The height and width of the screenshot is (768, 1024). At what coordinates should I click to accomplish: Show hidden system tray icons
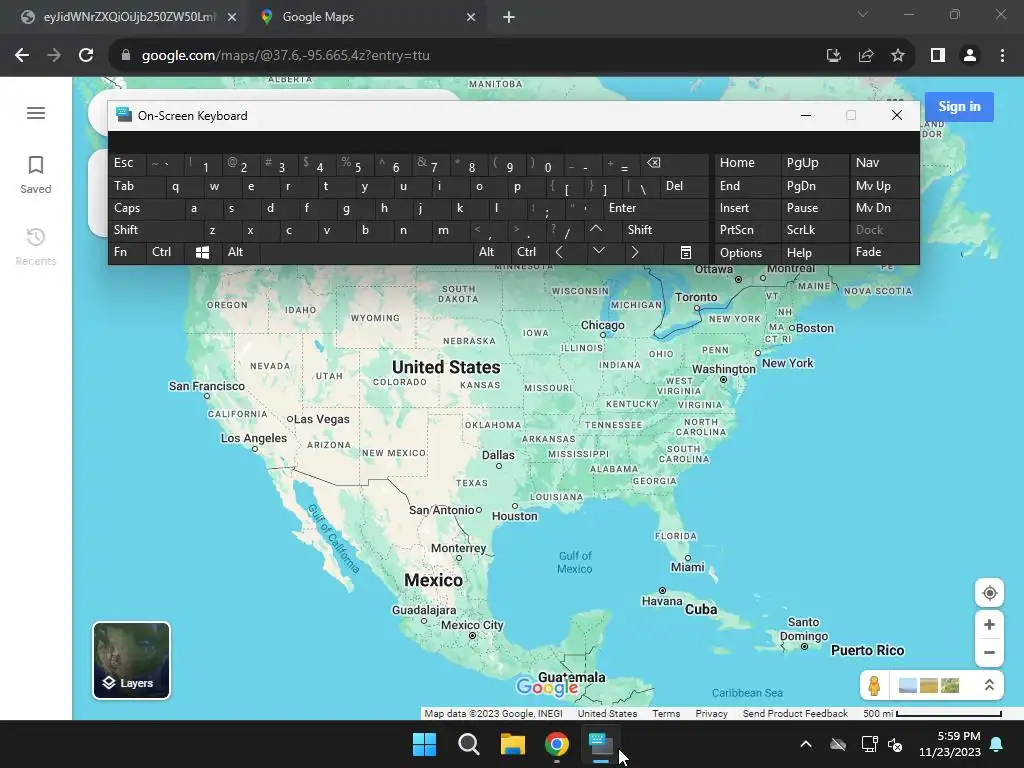[x=806, y=744]
